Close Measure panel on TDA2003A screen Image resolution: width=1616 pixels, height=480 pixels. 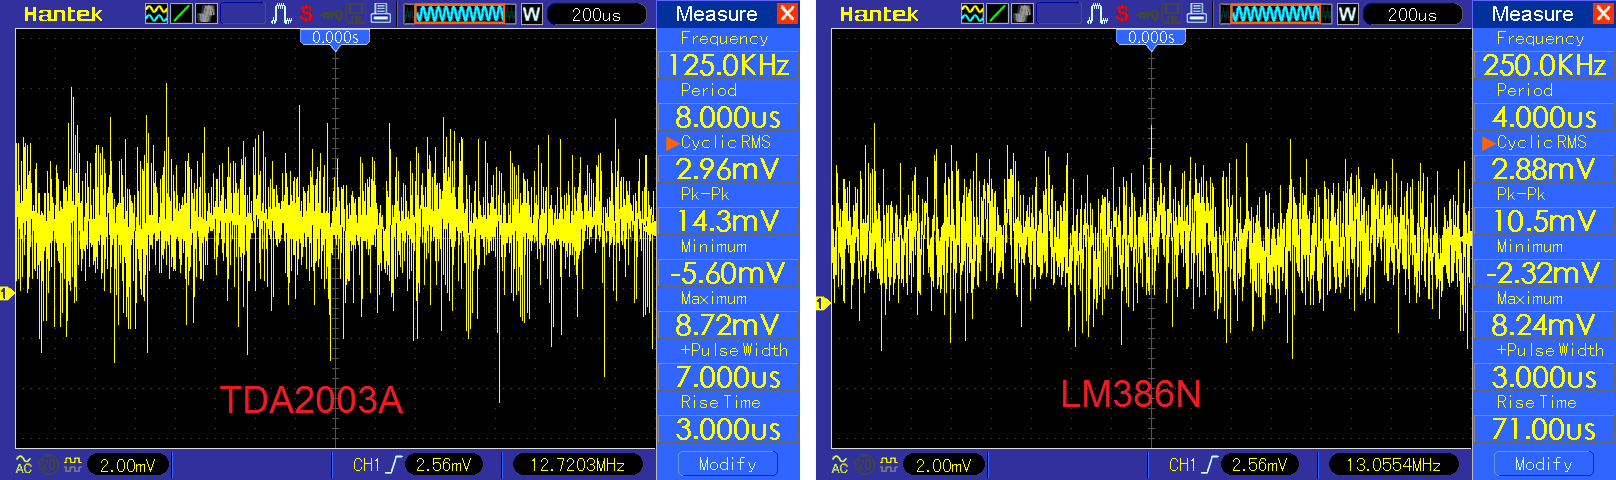tap(787, 14)
